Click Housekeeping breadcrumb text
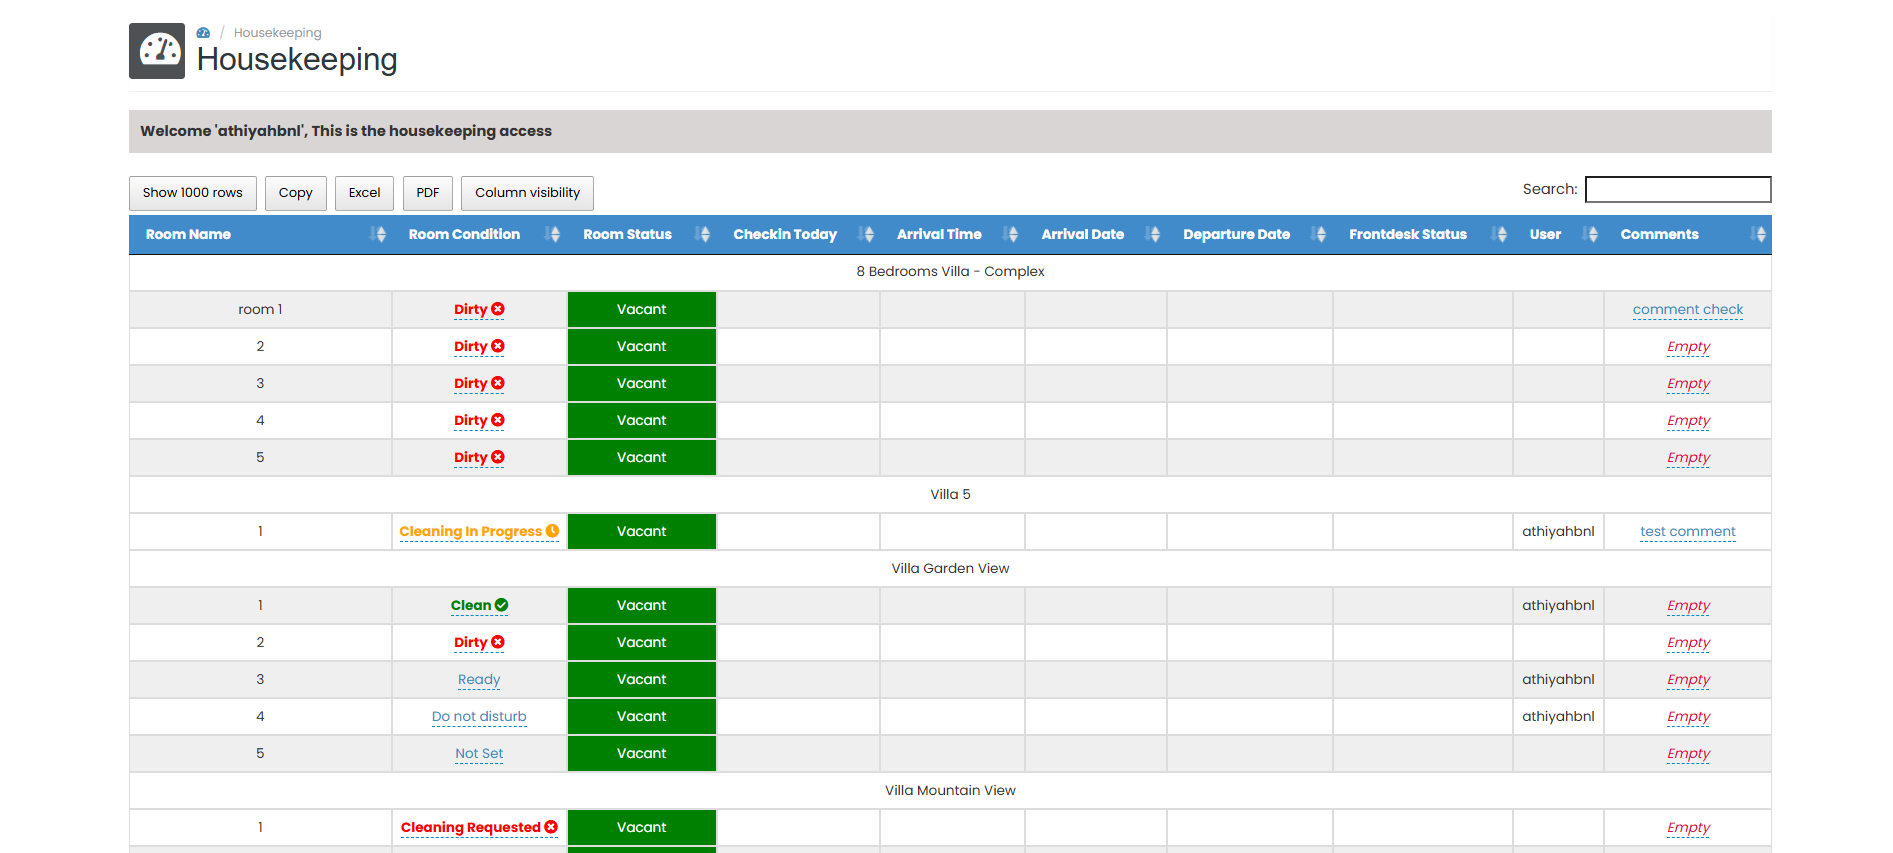 click(x=277, y=33)
